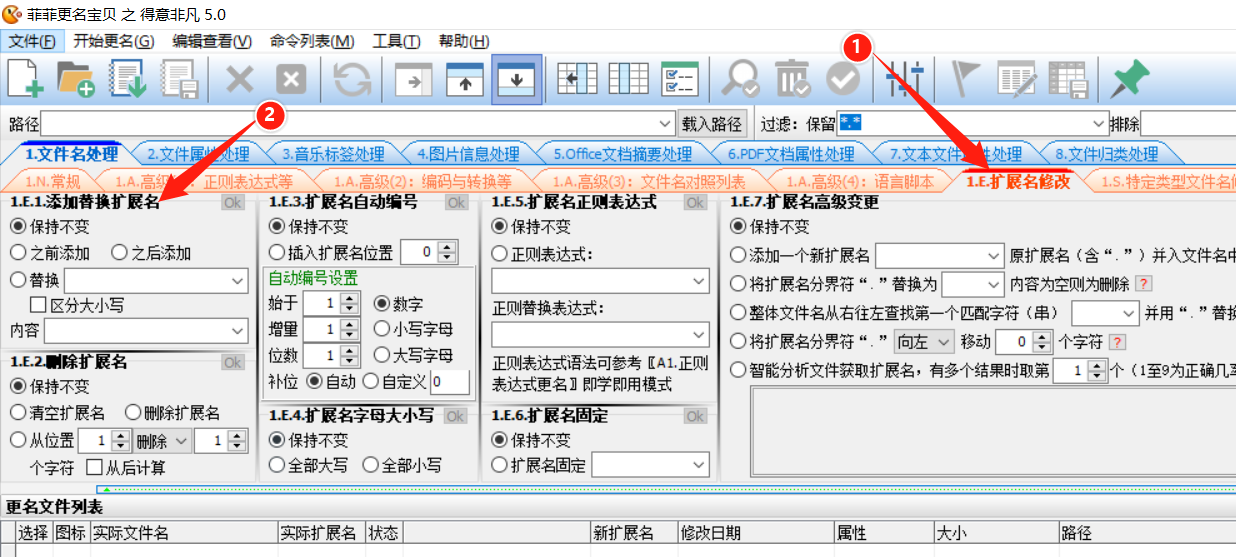Image resolution: width=1236 pixels, height=557 pixels.
Task: Click the magnifier preview check icon
Action: [742, 79]
